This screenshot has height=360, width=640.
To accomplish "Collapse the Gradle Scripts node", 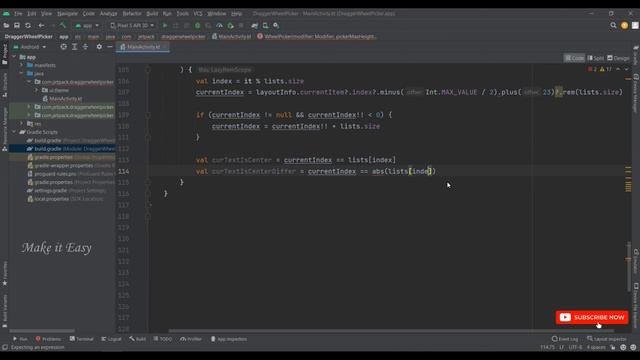I will [x=14, y=132].
